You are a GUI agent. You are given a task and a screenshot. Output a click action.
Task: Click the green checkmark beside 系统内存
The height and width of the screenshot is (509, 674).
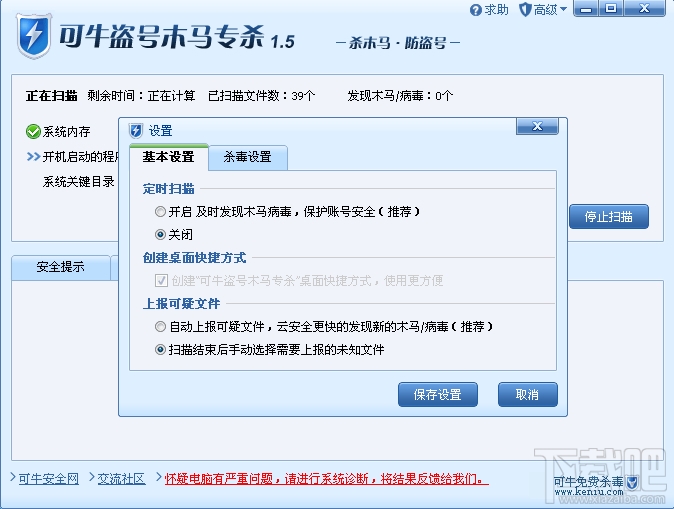pyautogui.click(x=33, y=132)
